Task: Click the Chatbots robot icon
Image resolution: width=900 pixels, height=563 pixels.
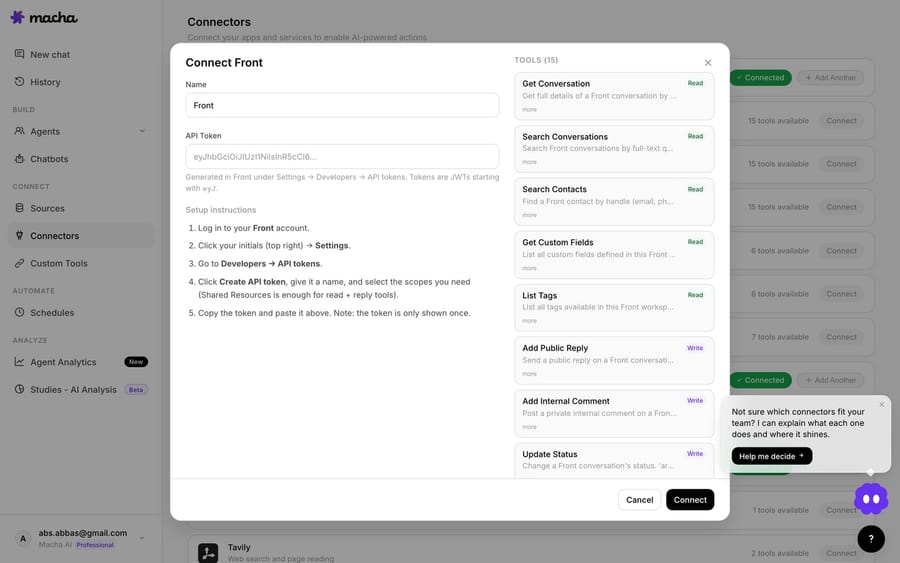Action: [x=20, y=158]
